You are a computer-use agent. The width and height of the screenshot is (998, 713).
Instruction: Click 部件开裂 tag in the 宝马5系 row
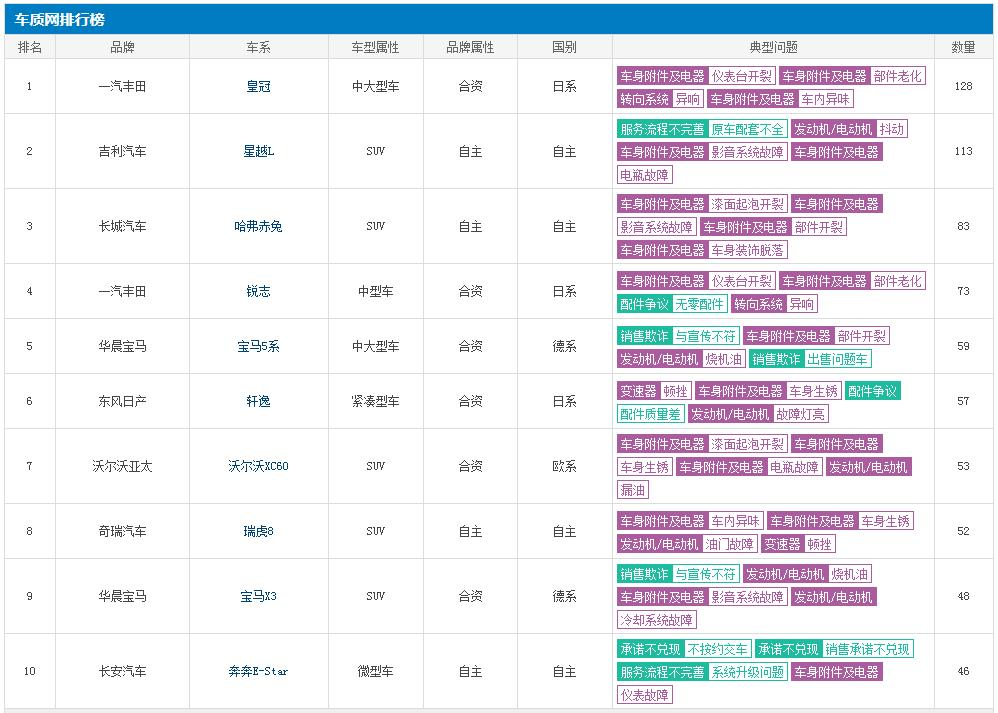point(862,336)
